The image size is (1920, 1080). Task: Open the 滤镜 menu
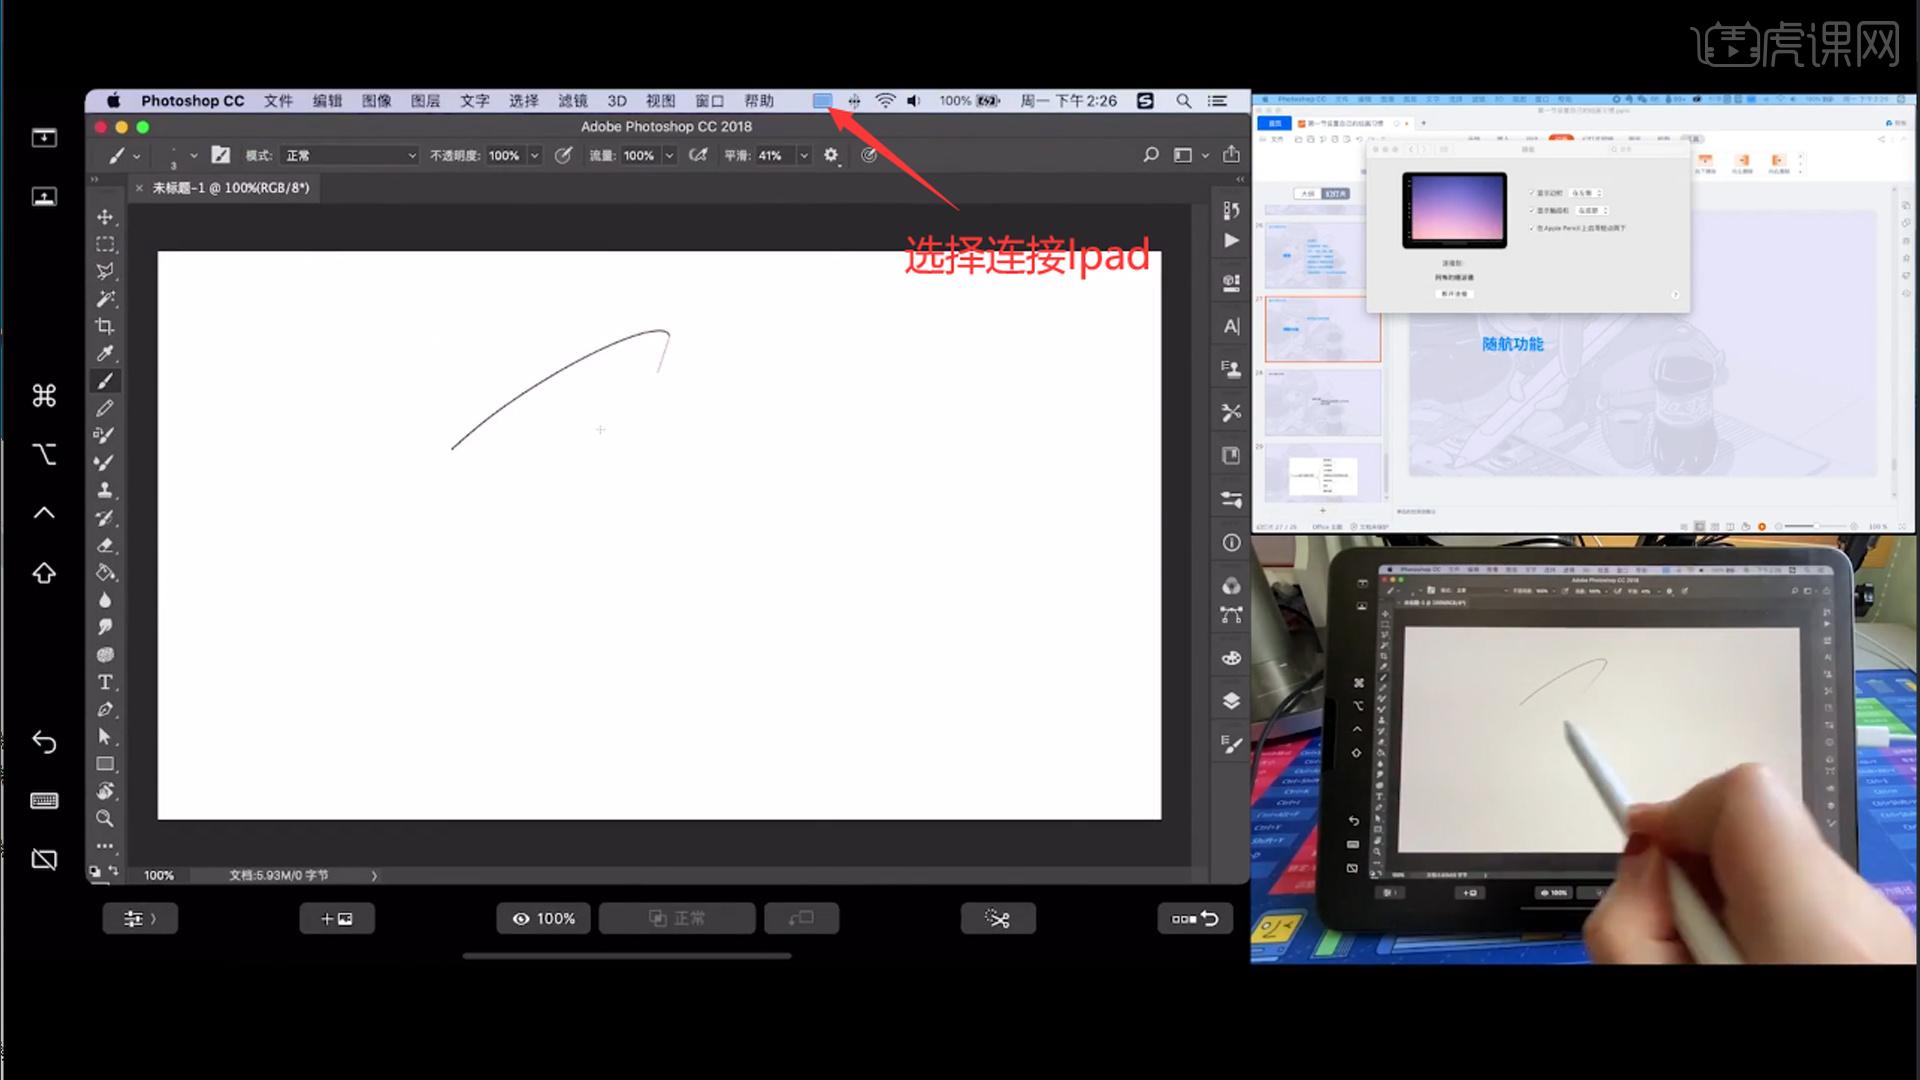572,101
